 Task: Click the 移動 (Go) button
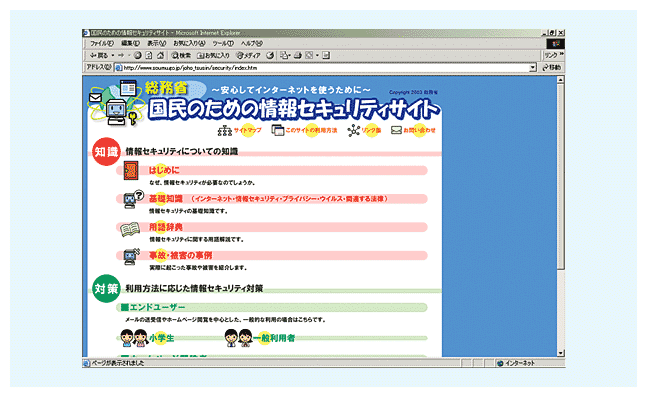pos(552,67)
